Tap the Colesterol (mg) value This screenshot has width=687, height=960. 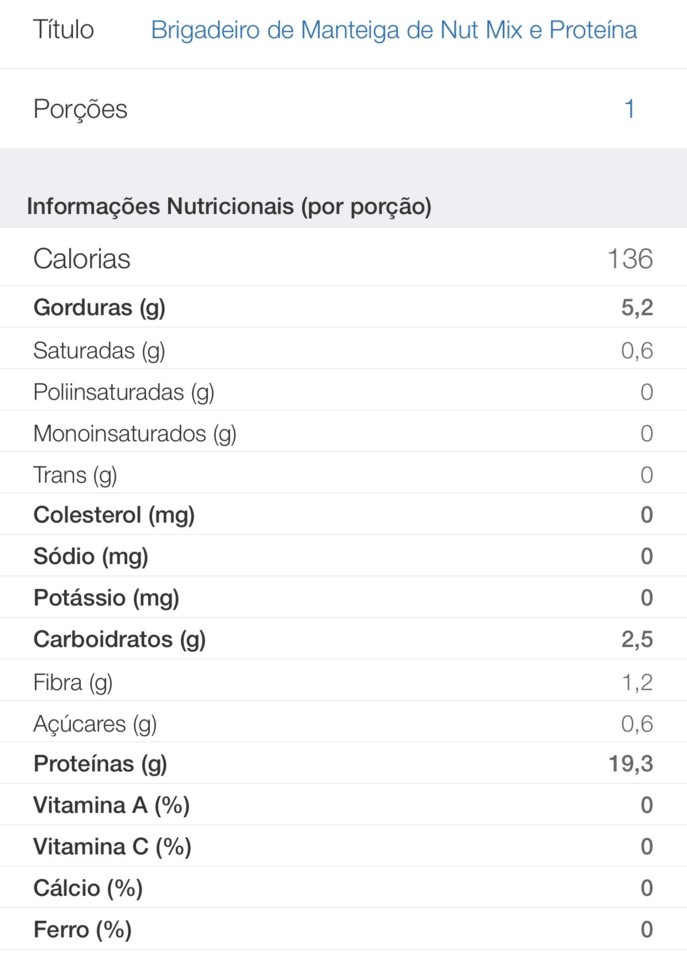point(646,516)
